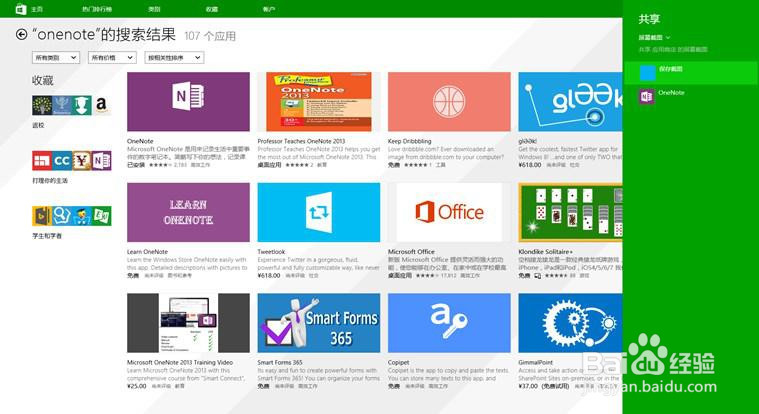Open the 类别 categories tab
Screen dimensions: 759x414
pyautogui.click(x=154, y=10)
